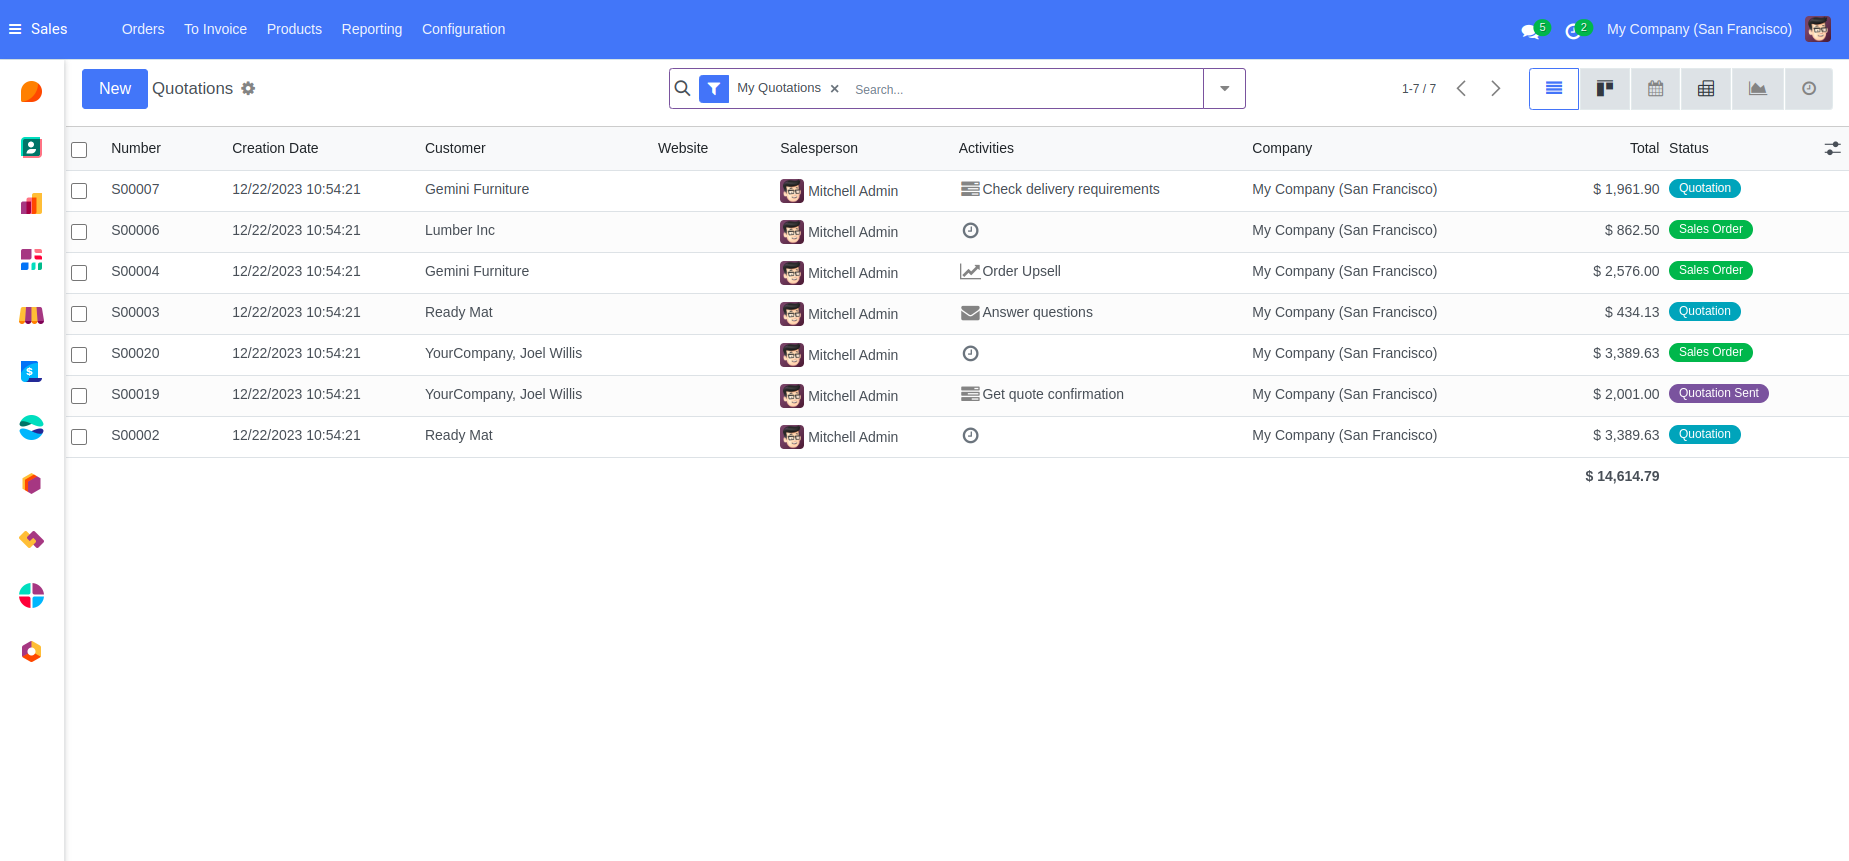The width and height of the screenshot is (1849, 861).
Task: Switch to the Kanban view
Action: (x=1605, y=89)
